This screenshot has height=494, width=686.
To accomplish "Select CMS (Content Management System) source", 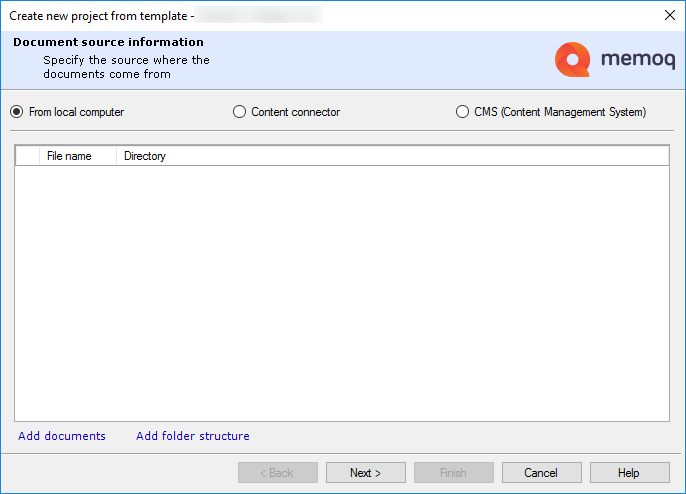I will (463, 112).
